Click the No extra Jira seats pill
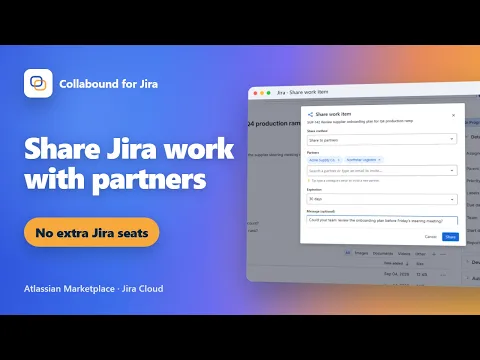The height and width of the screenshot is (360, 480). click(x=92, y=232)
